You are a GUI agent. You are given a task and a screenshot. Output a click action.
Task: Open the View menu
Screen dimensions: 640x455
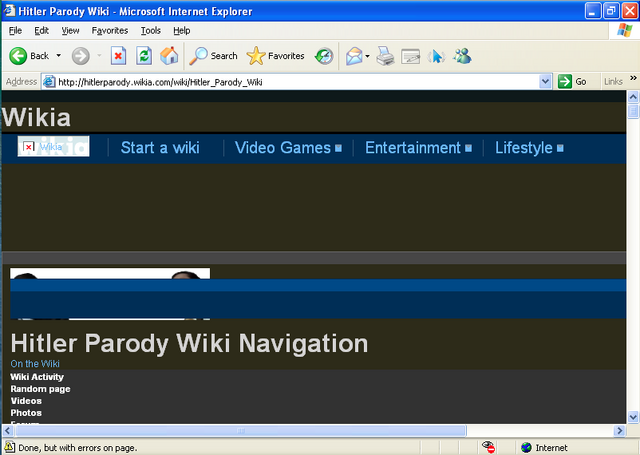[70, 31]
